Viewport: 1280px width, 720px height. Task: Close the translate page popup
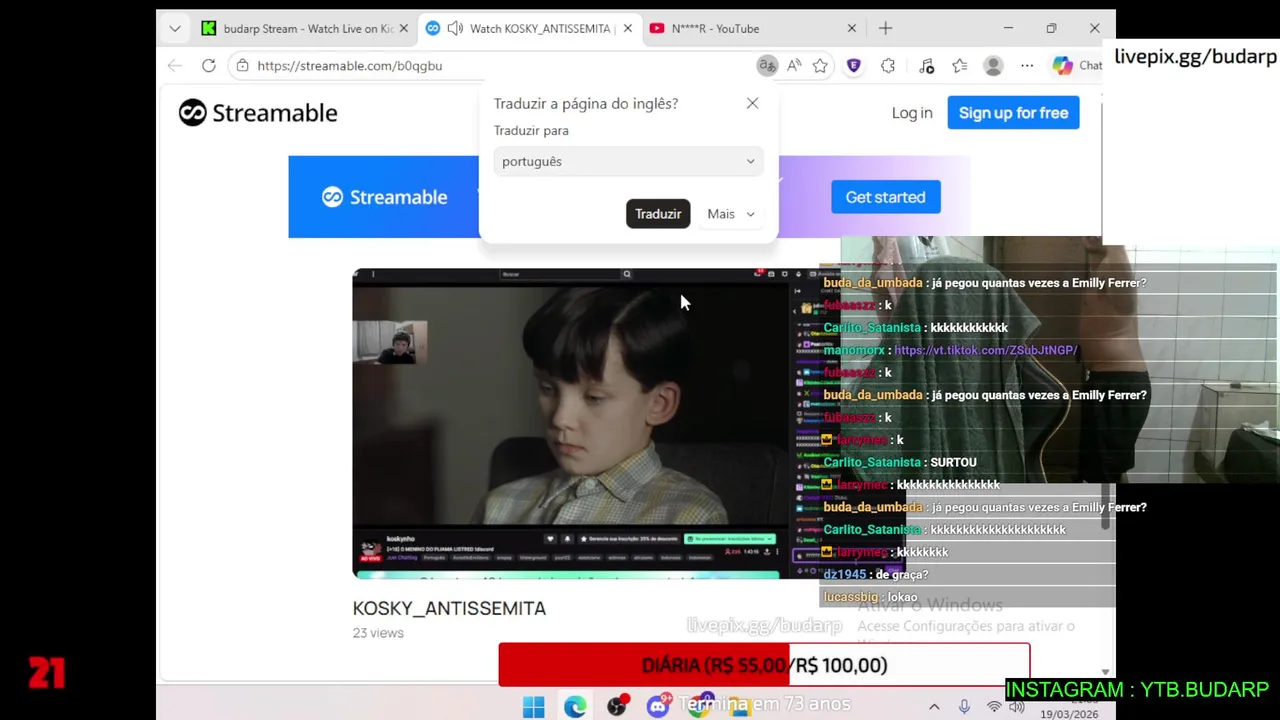pos(752,103)
